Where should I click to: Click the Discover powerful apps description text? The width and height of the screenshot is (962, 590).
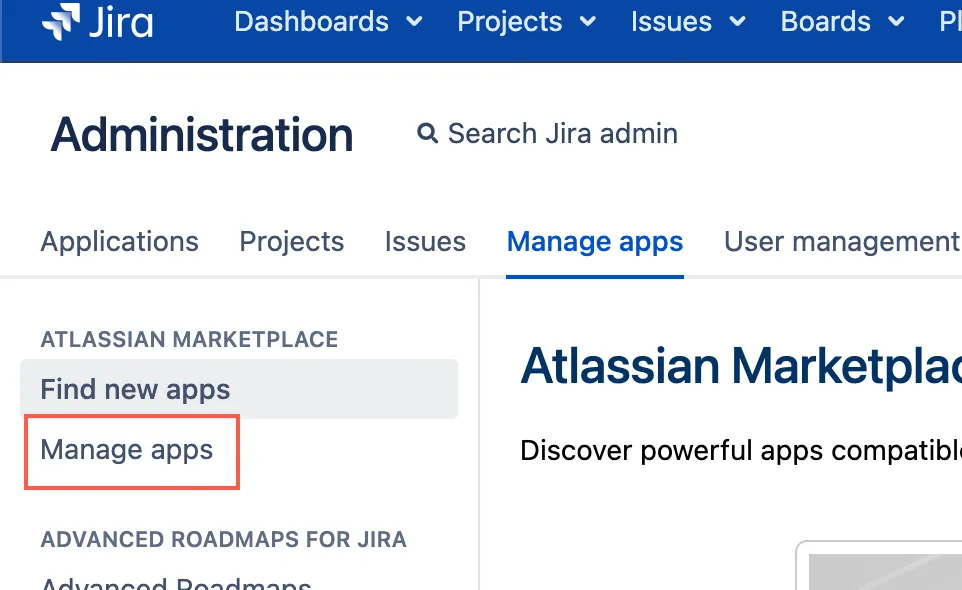click(741, 451)
